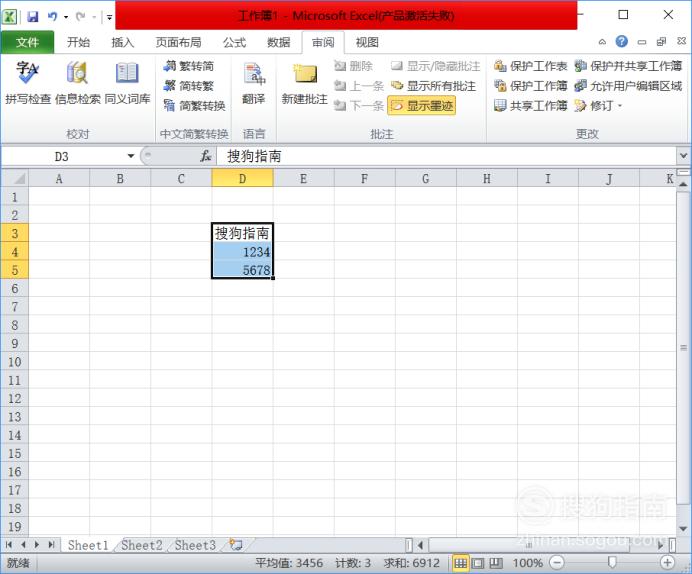Click the Select All corner button
The height and width of the screenshot is (574, 692).
pyautogui.click(x=15, y=178)
